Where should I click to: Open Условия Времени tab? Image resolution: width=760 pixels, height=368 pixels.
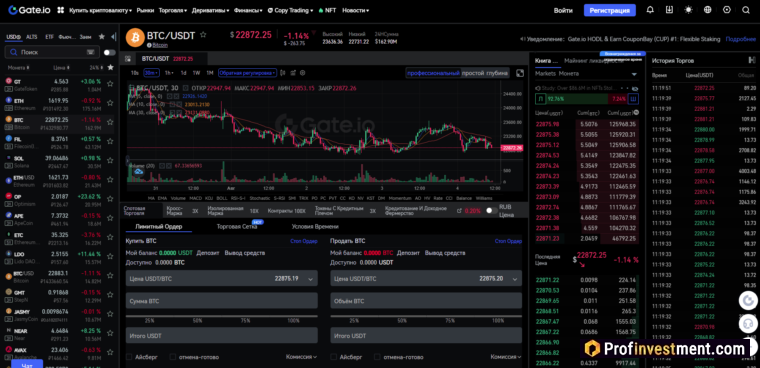click(315, 226)
